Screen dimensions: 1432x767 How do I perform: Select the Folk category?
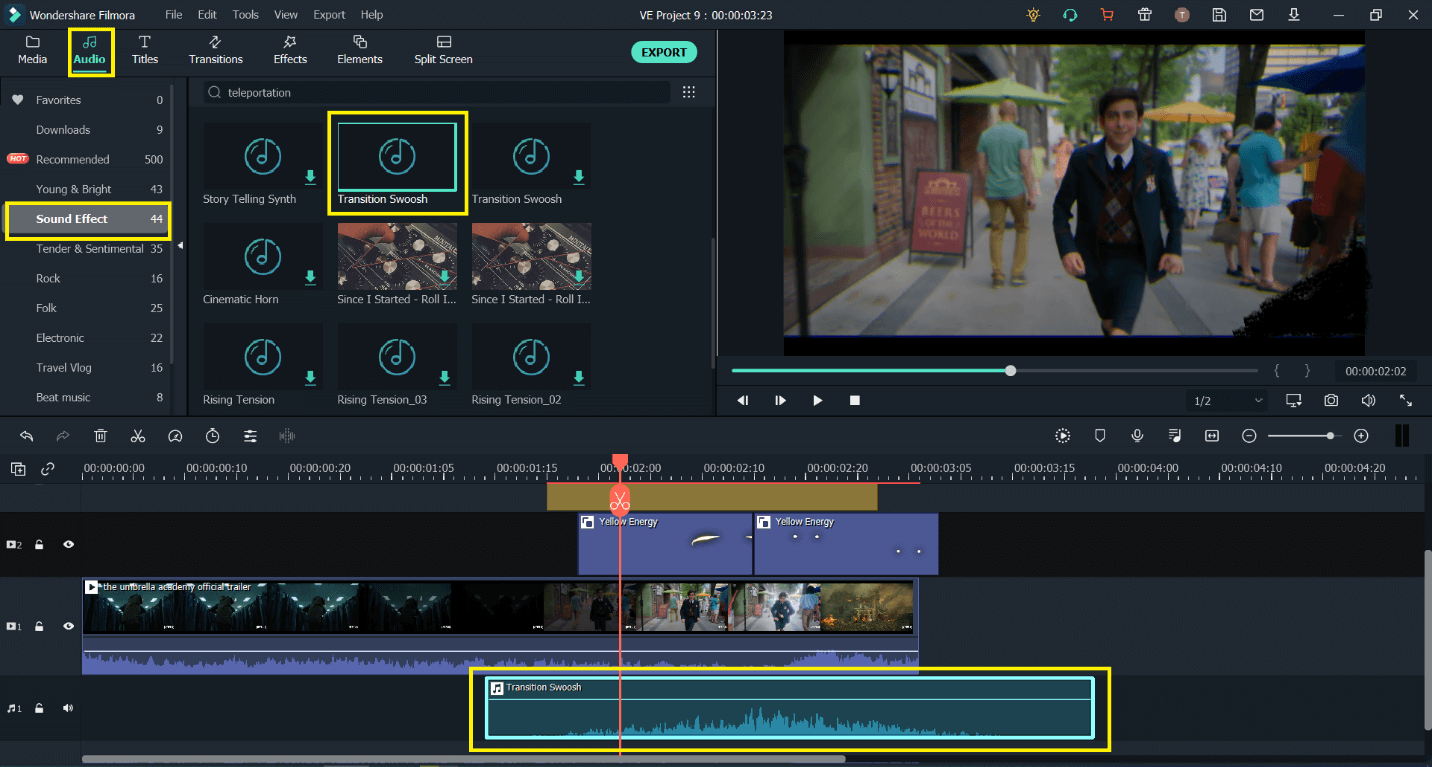point(86,308)
